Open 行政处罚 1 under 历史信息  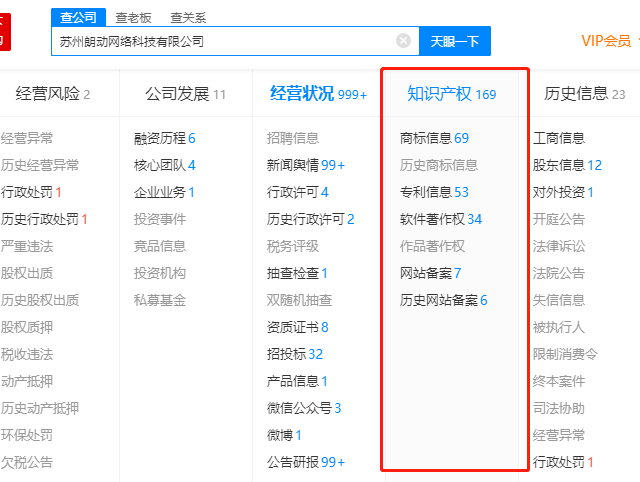click(563, 462)
